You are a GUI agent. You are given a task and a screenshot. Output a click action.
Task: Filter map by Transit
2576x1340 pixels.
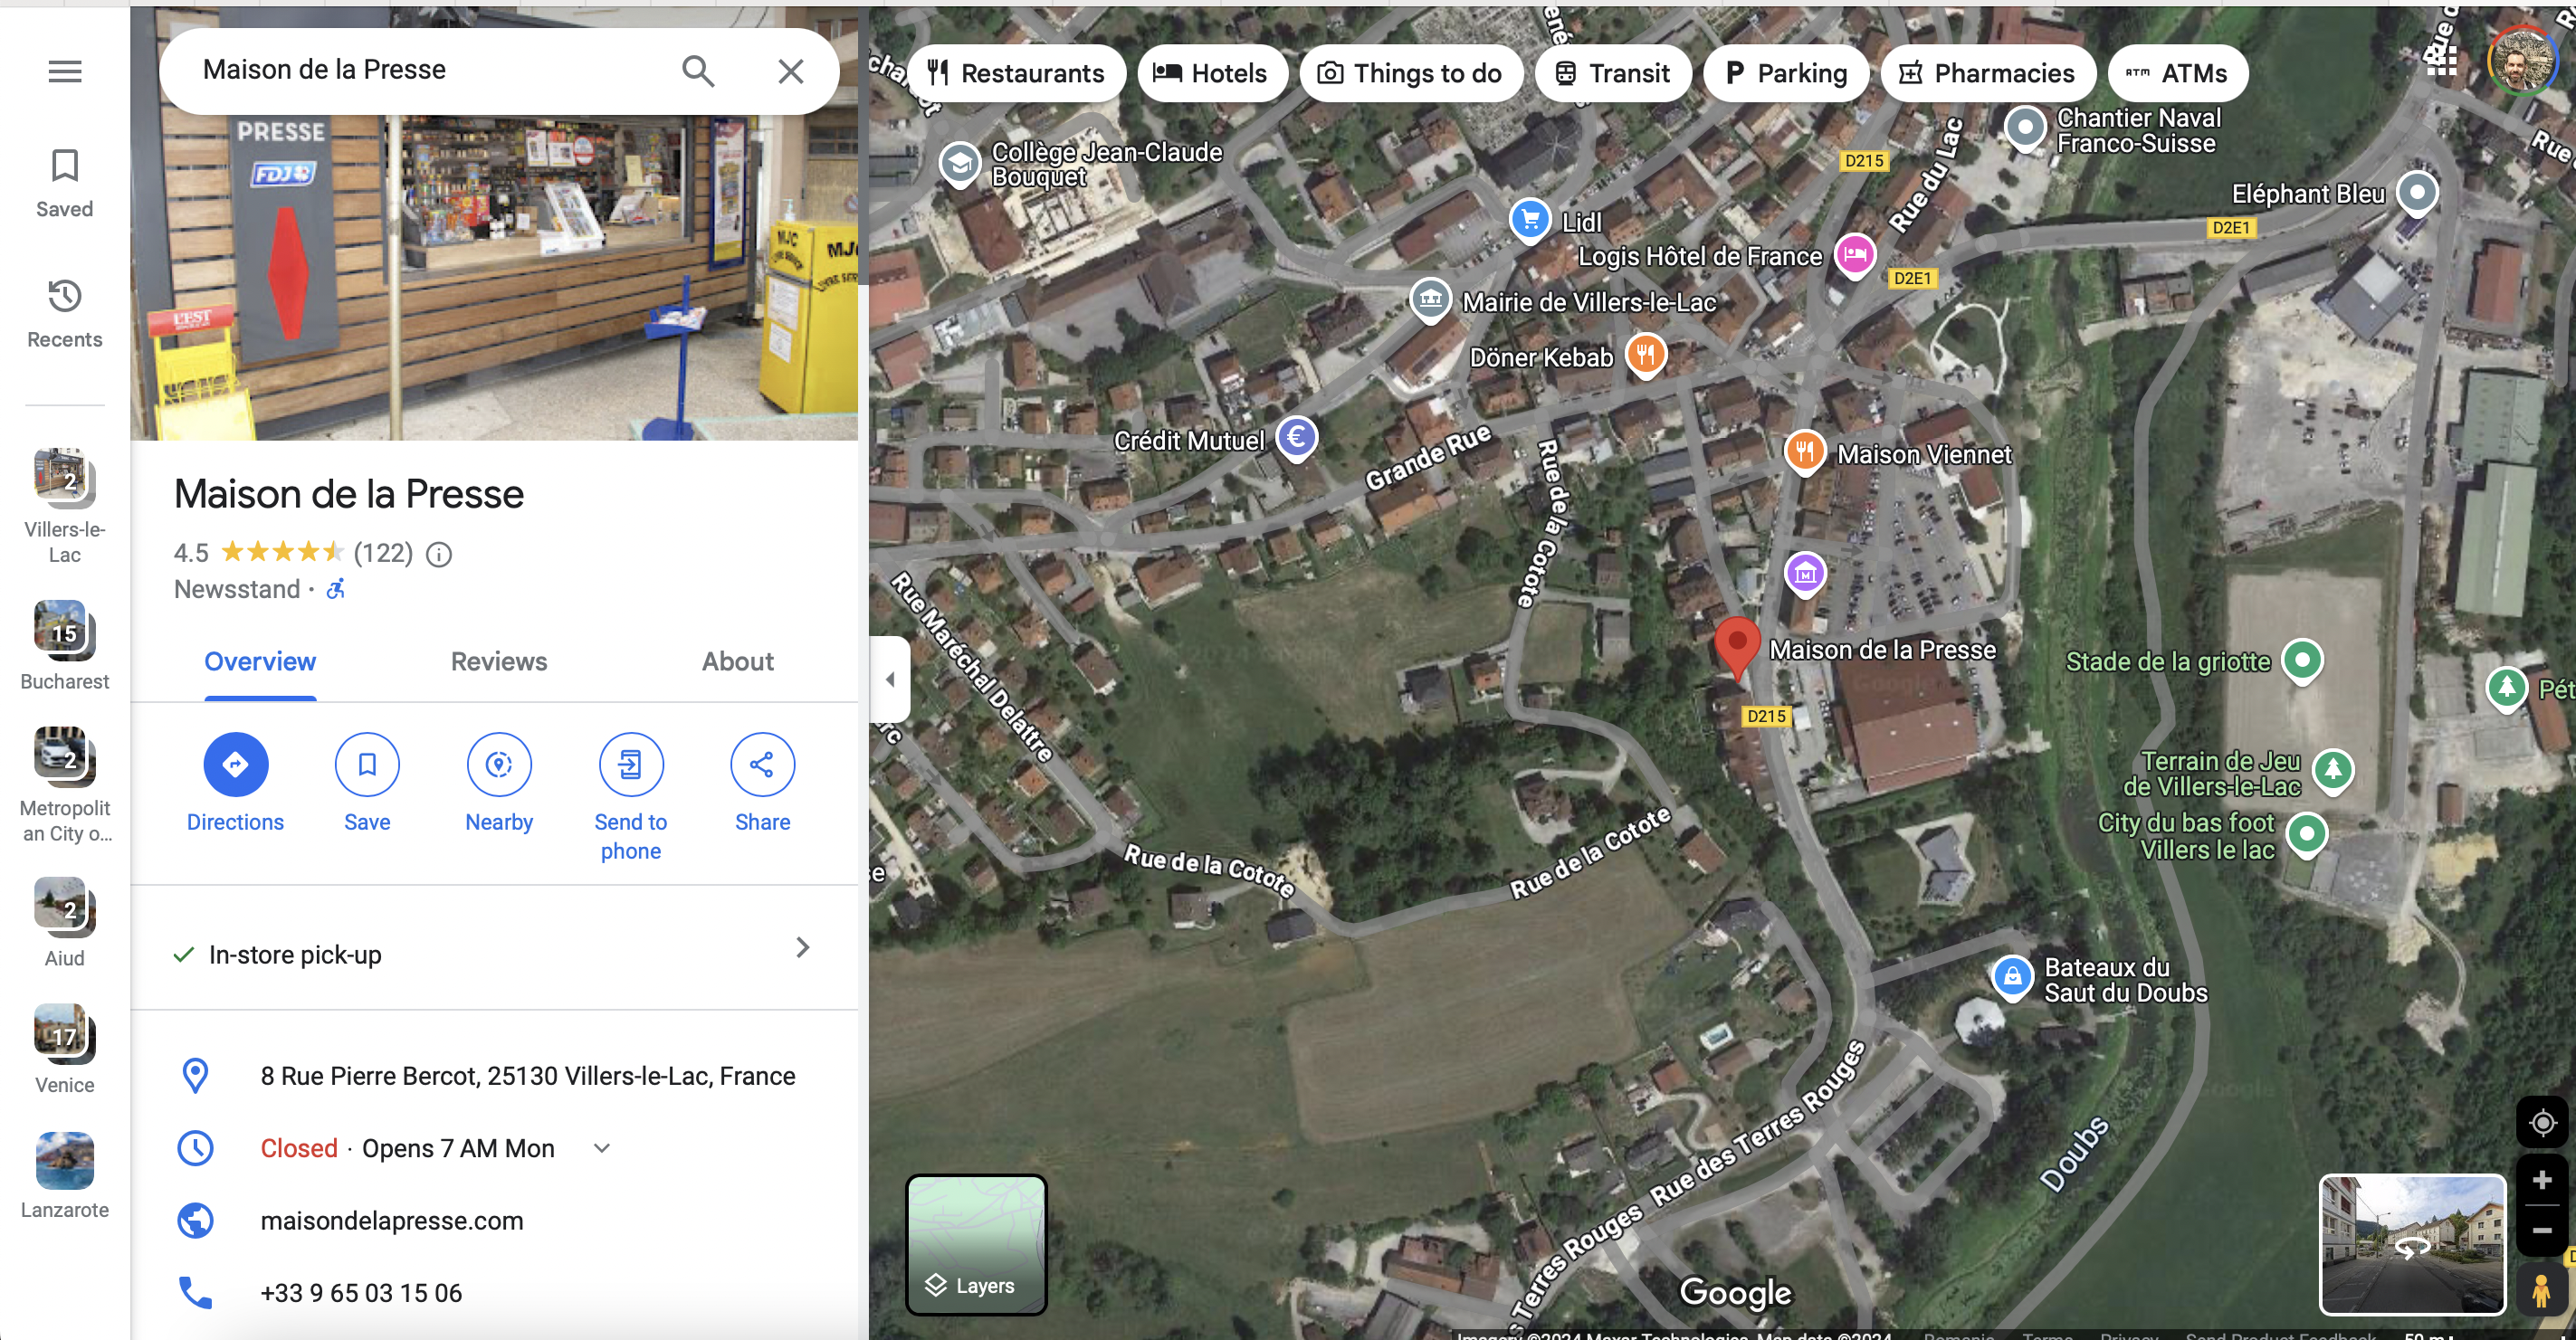(1614, 73)
